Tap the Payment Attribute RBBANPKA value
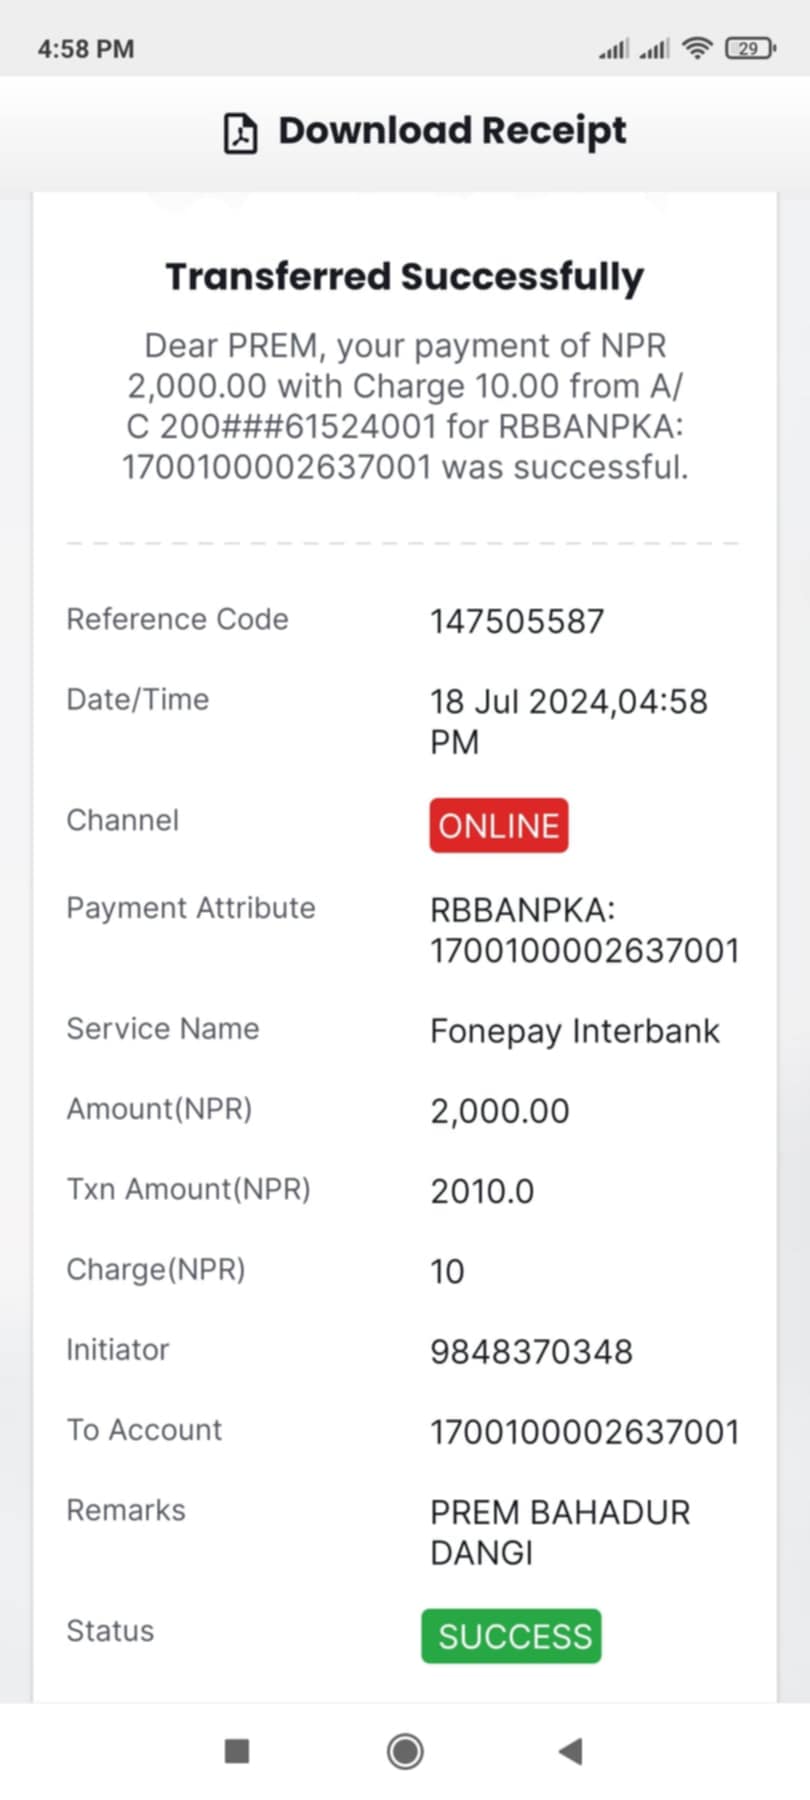The height and width of the screenshot is (1800, 810). 585,930
